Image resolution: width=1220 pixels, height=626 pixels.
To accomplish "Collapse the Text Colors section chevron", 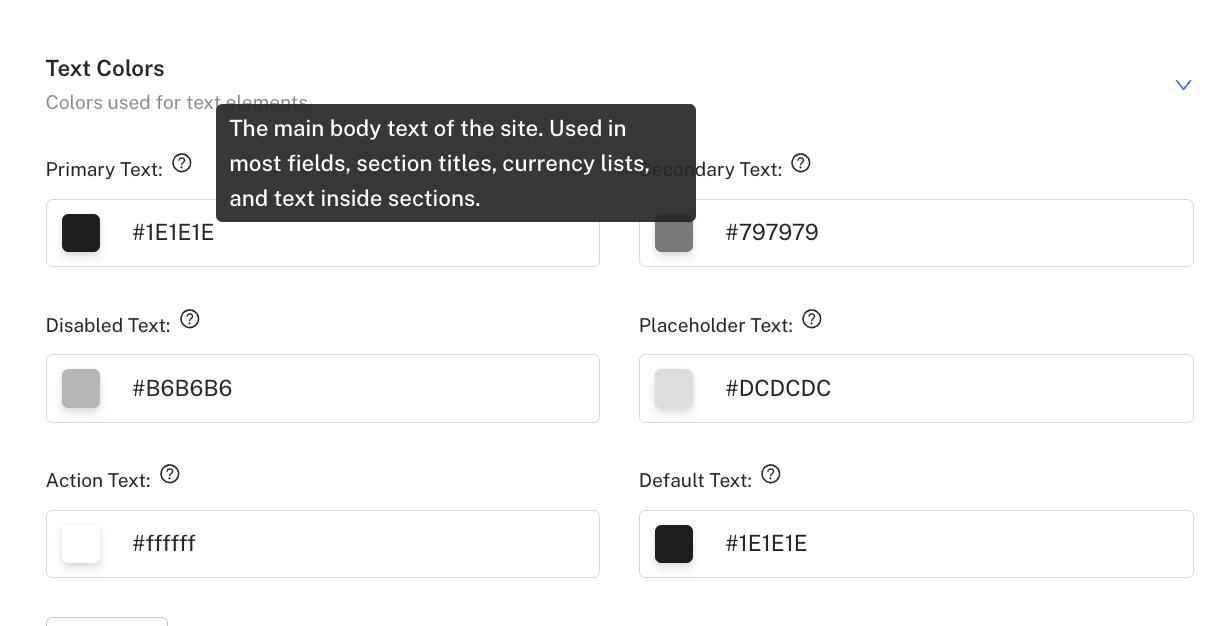I will pos(1183,85).
